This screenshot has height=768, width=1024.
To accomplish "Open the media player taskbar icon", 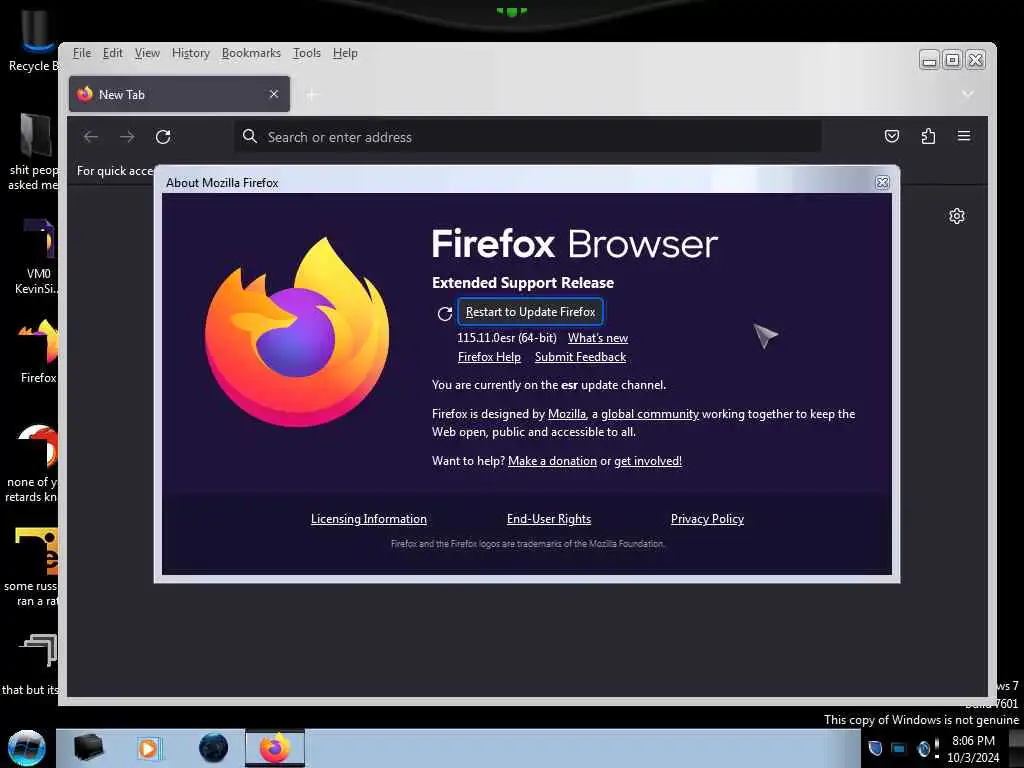I will (x=148, y=748).
